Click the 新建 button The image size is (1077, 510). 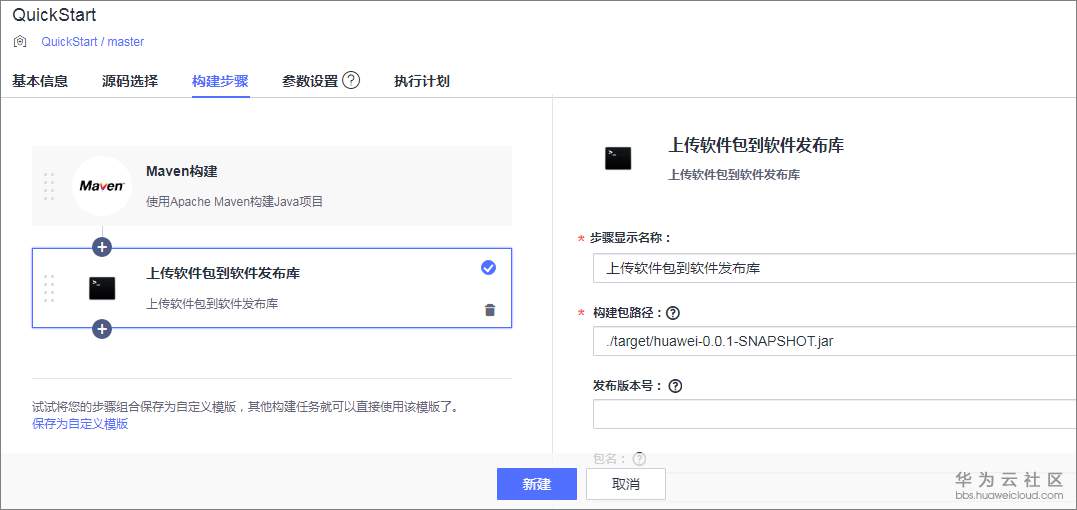coord(537,484)
